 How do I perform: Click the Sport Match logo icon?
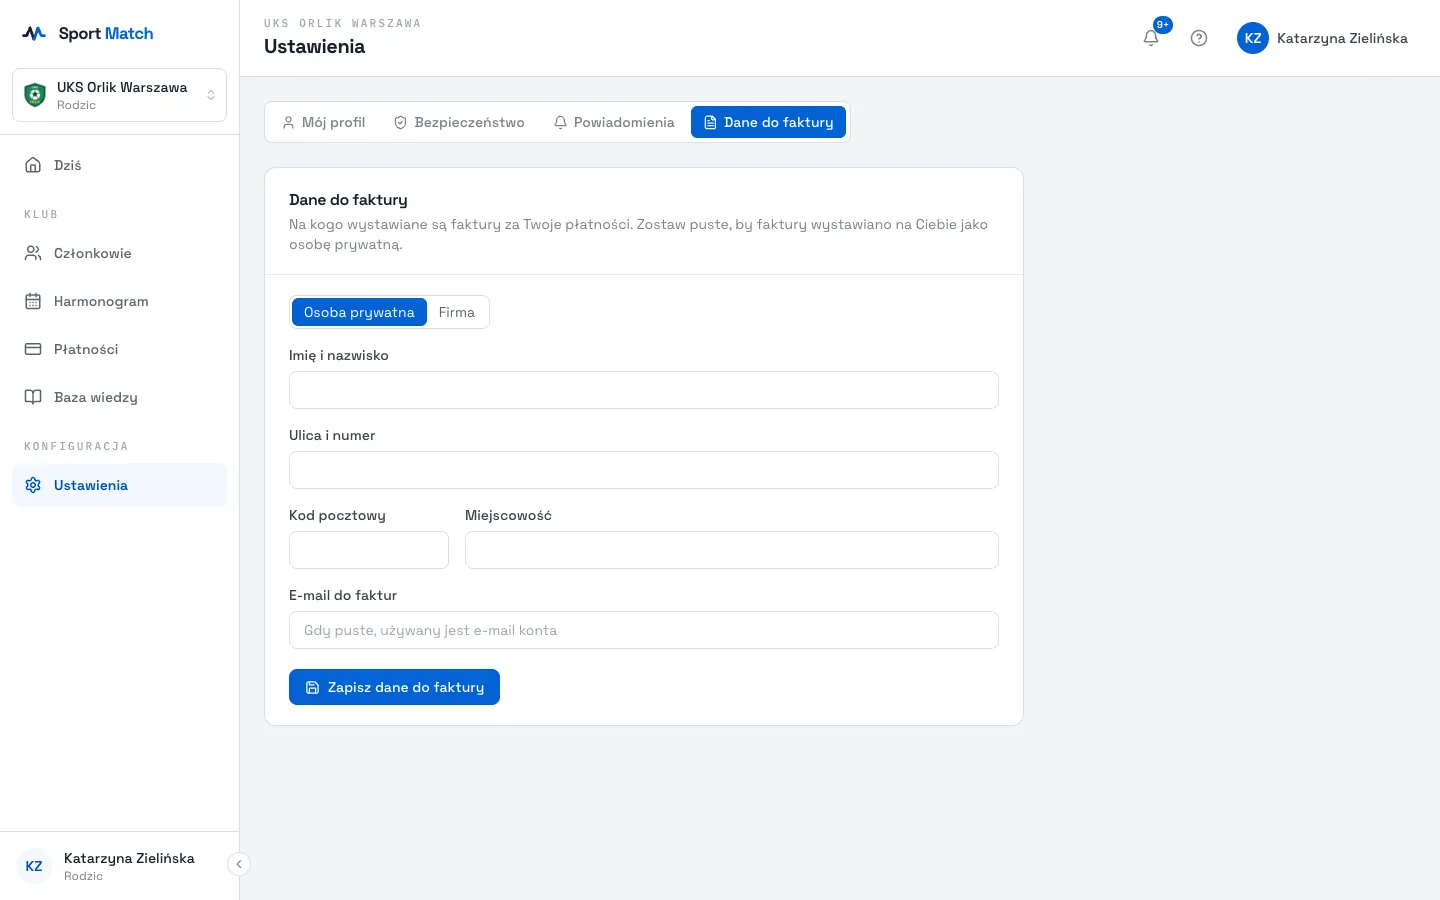coord(34,33)
